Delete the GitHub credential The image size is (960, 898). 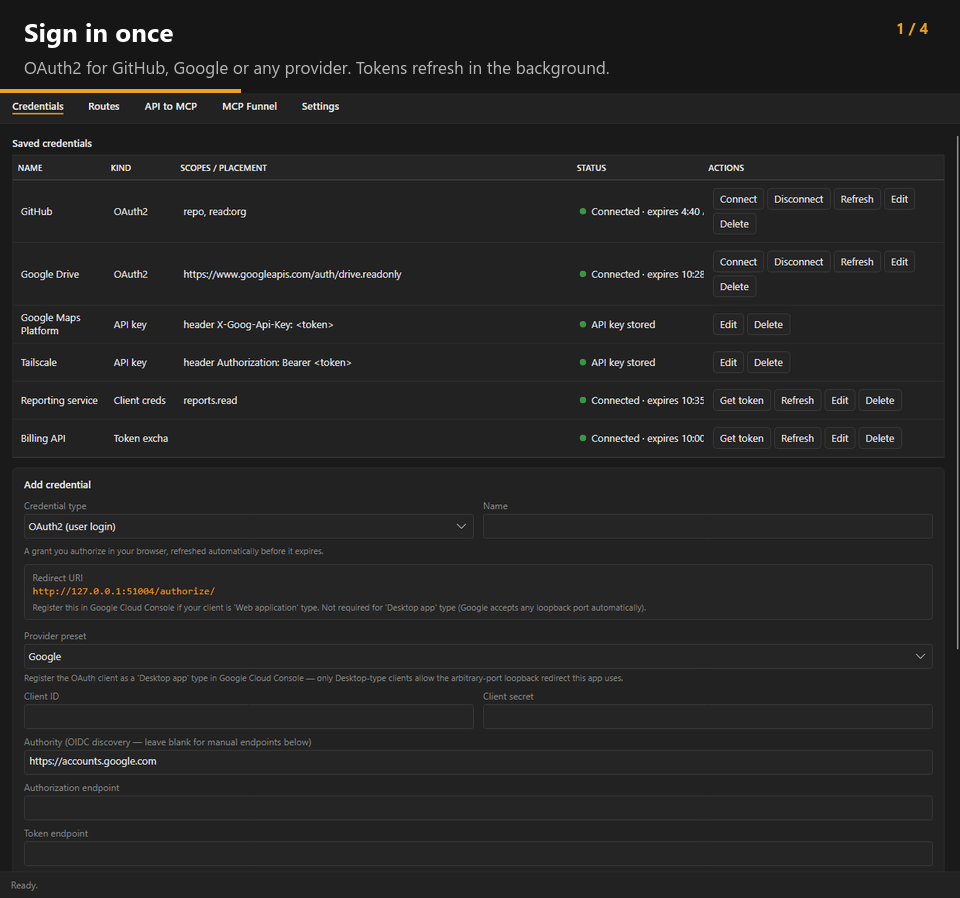point(734,224)
